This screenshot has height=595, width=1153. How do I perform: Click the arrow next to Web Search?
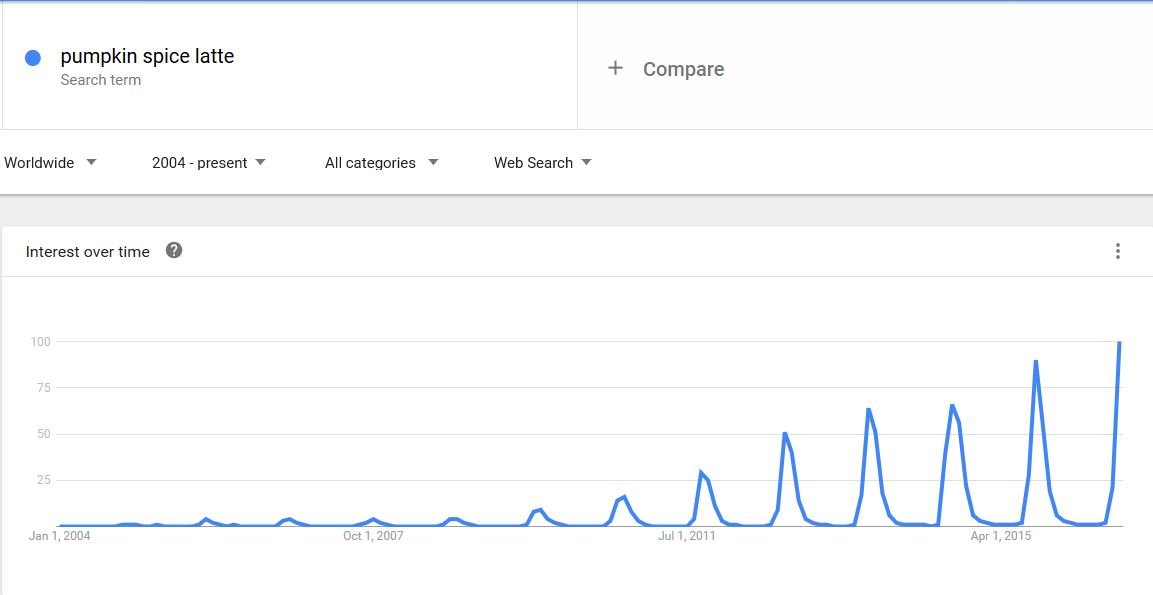tap(586, 162)
